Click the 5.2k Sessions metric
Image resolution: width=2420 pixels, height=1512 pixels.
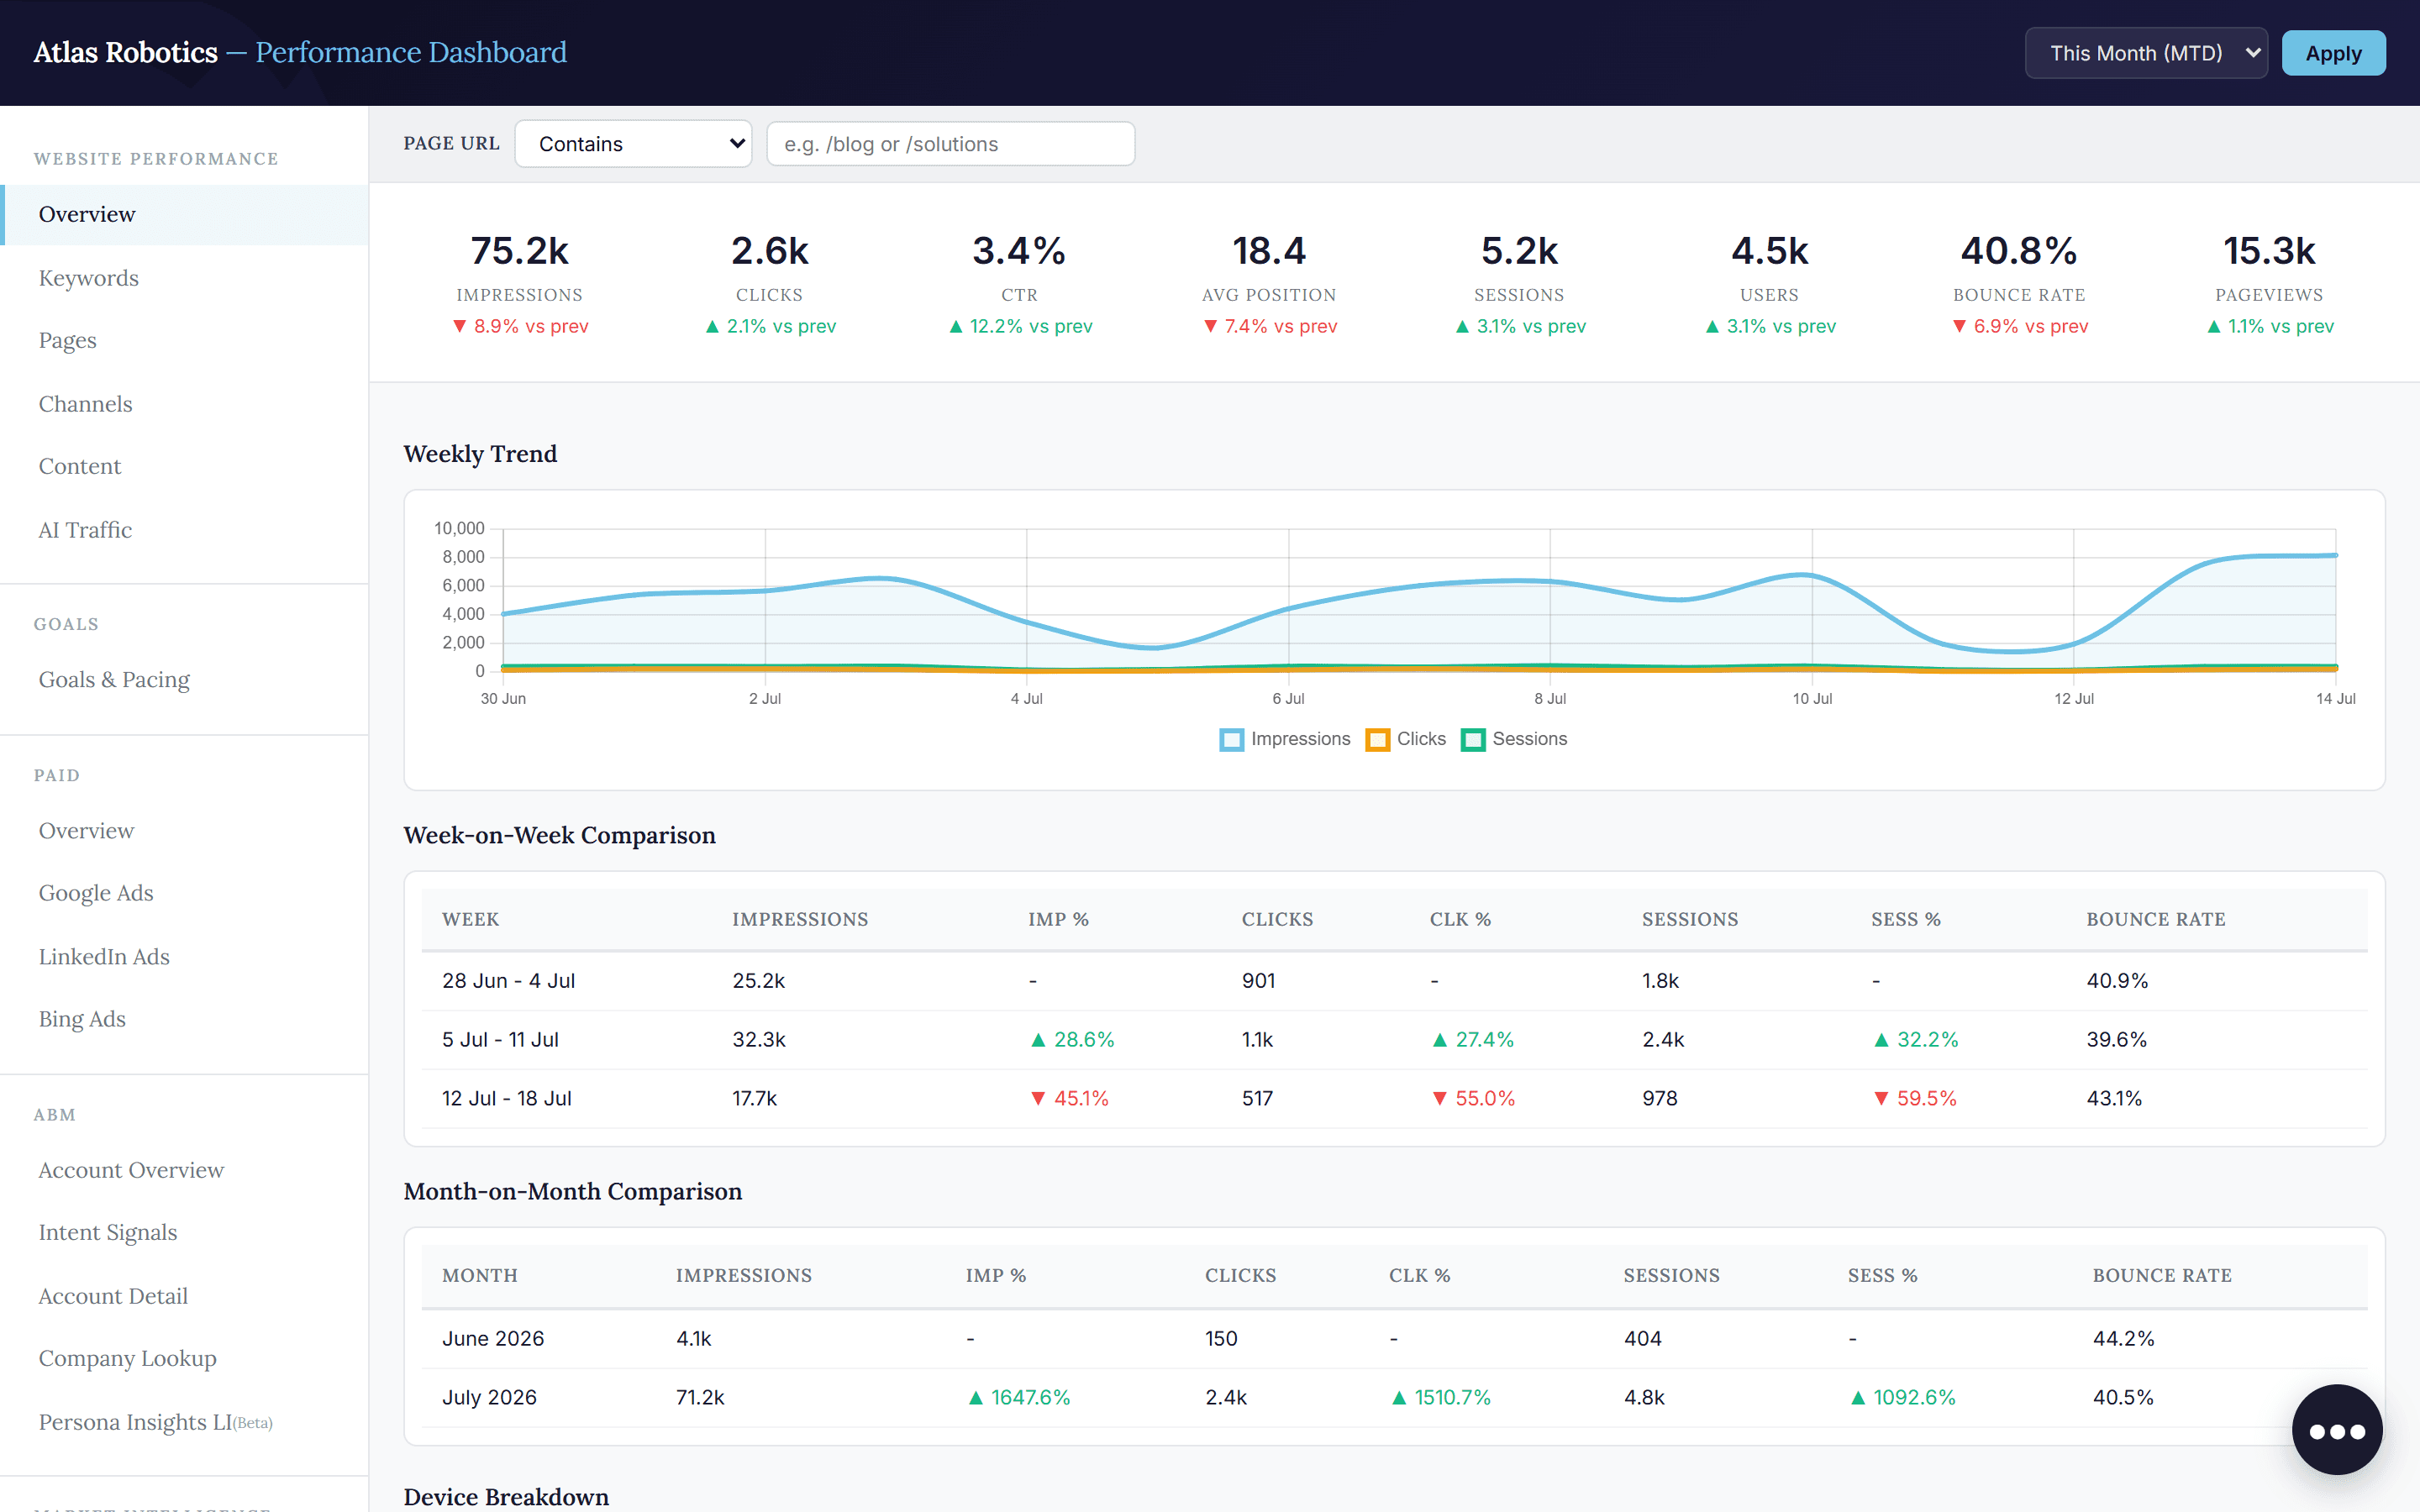tap(1519, 282)
